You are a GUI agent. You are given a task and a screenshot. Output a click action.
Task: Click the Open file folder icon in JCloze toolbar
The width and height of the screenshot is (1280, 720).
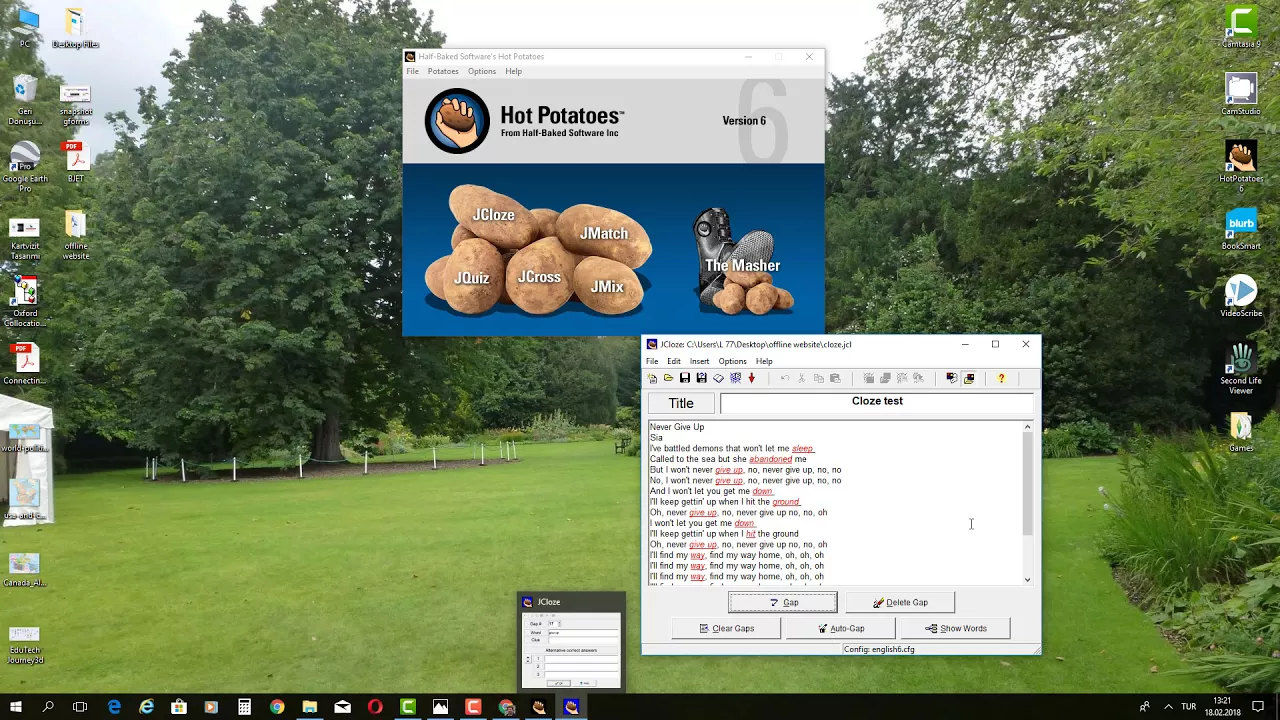(x=668, y=378)
